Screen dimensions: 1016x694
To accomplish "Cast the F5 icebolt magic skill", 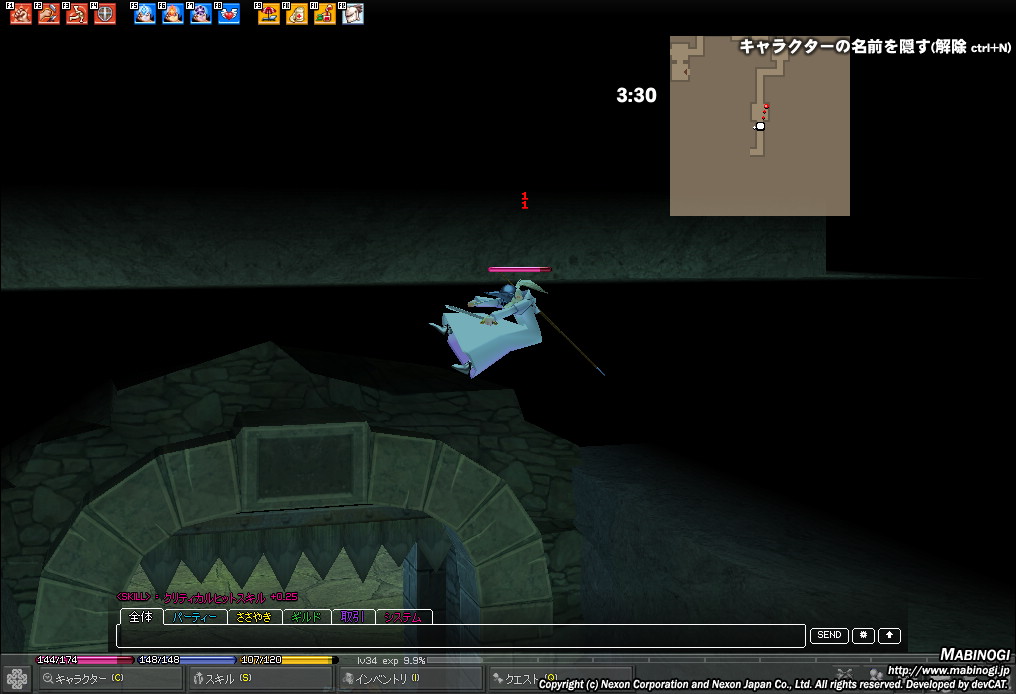I will pos(145,14).
